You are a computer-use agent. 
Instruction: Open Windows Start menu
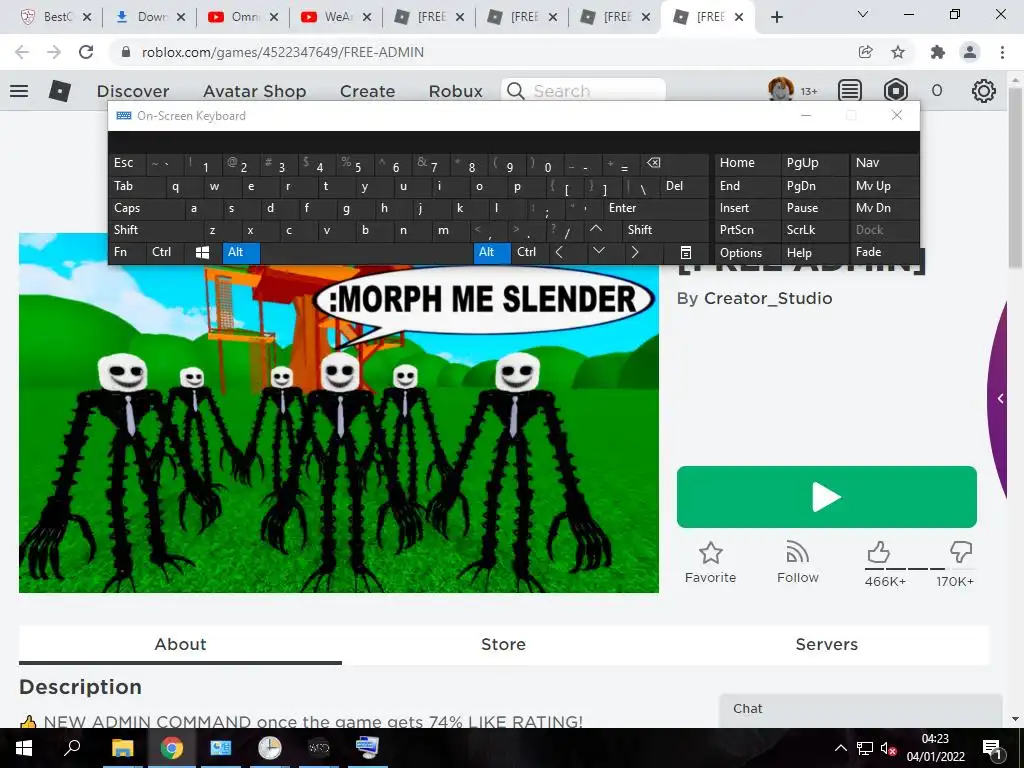tap(24, 748)
